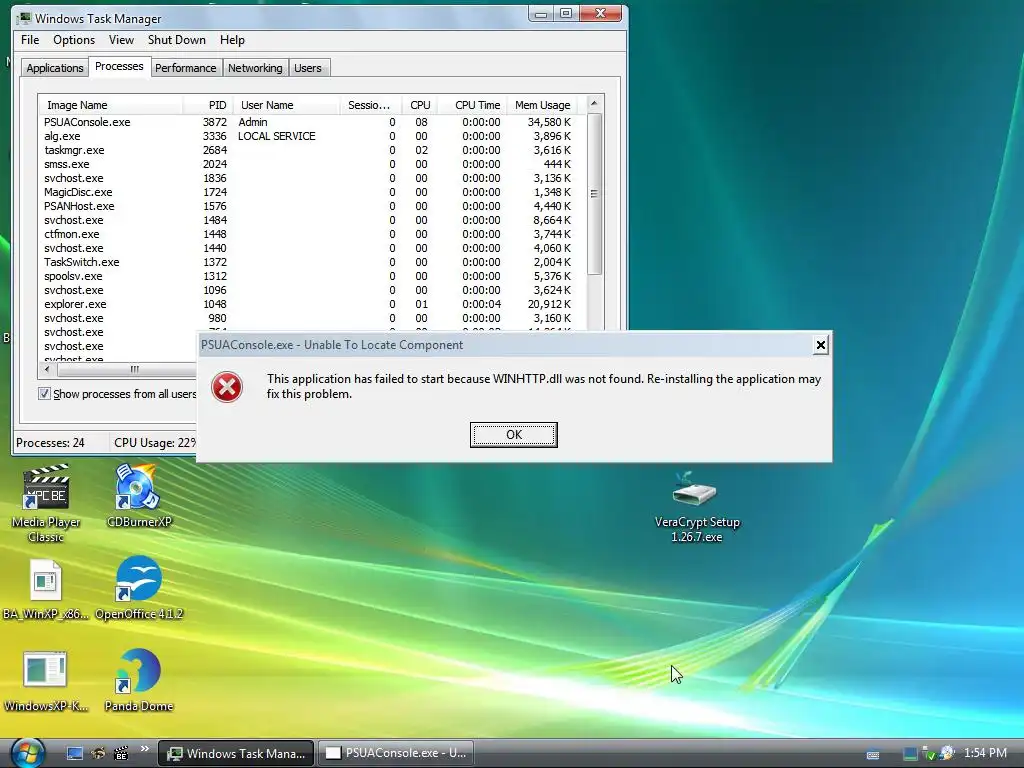Expand quick launch overflow chevron

144,748
